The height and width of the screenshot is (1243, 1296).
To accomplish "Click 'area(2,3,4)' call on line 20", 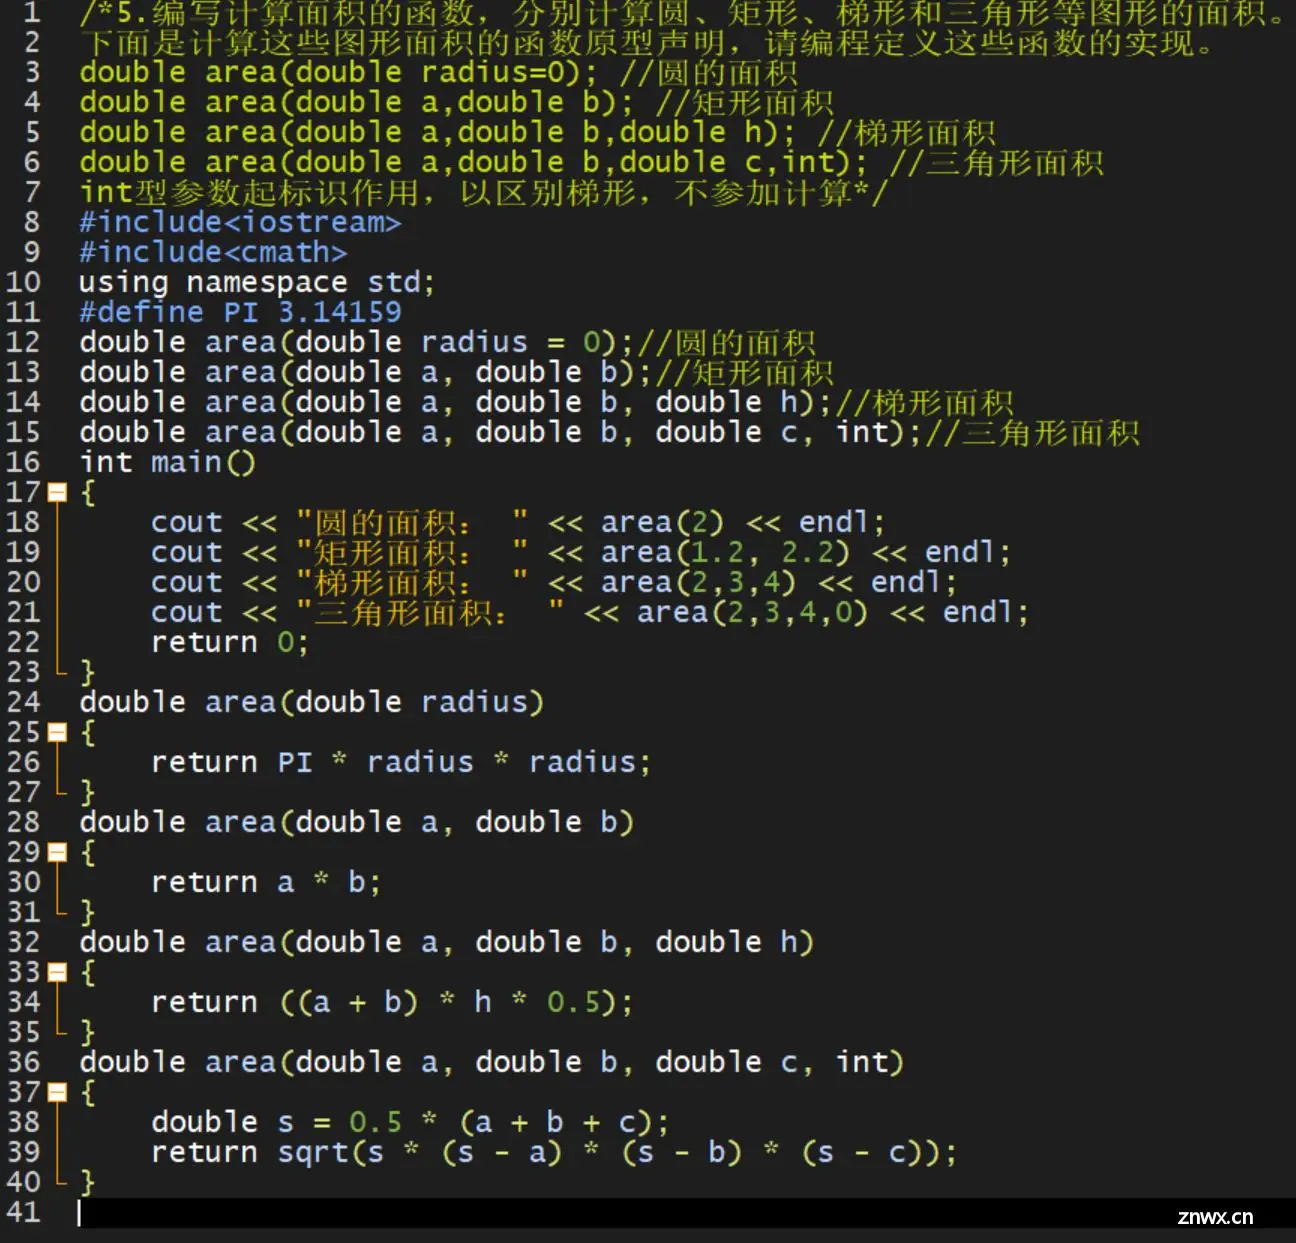I will click(x=698, y=582).
